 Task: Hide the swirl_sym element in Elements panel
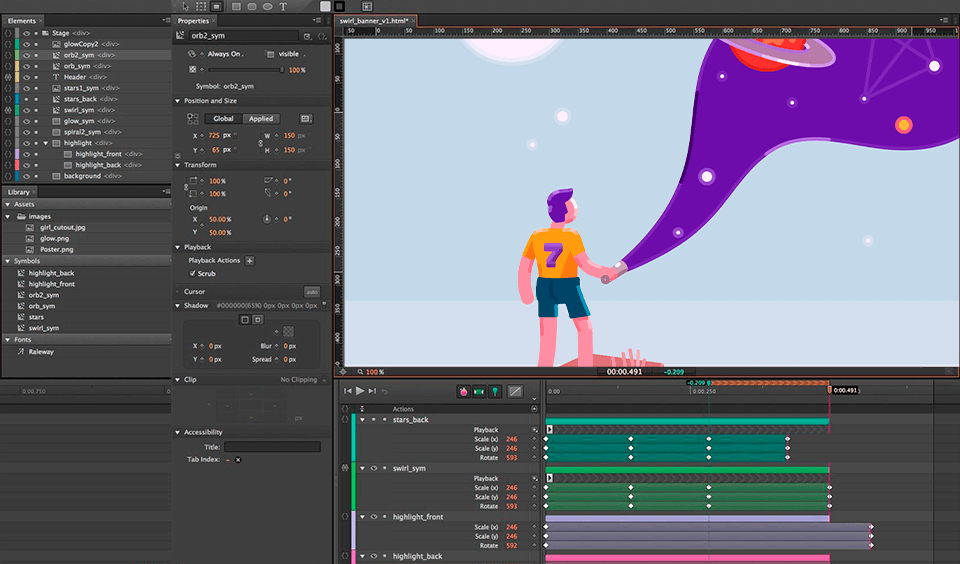coord(26,110)
